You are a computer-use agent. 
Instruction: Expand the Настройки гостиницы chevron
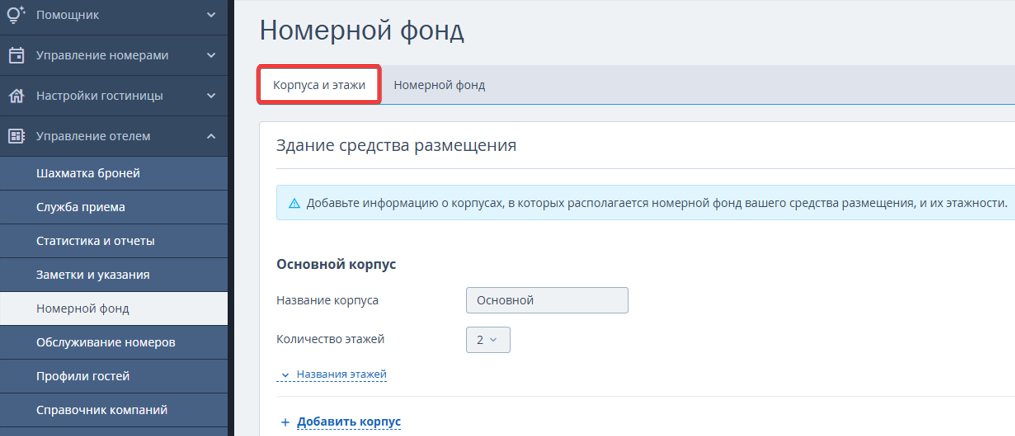[x=211, y=96]
